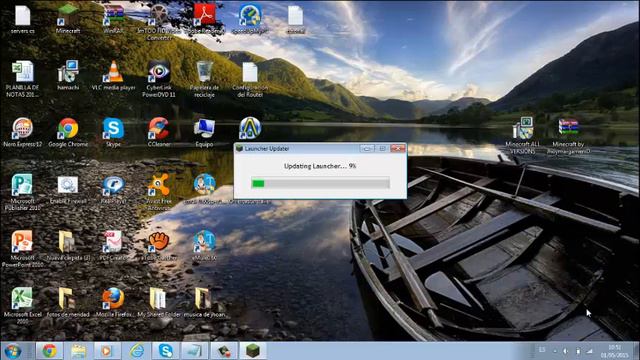Screen dimensions: 640x360
Task: Open Windows Explorer from the taskbar
Action: click(78, 351)
